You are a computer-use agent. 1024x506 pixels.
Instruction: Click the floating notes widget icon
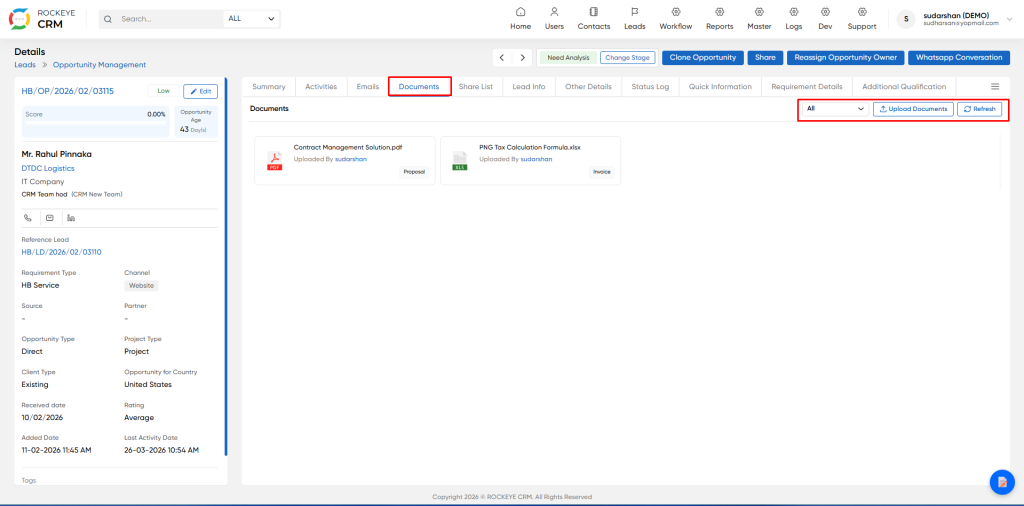[1001, 482]
